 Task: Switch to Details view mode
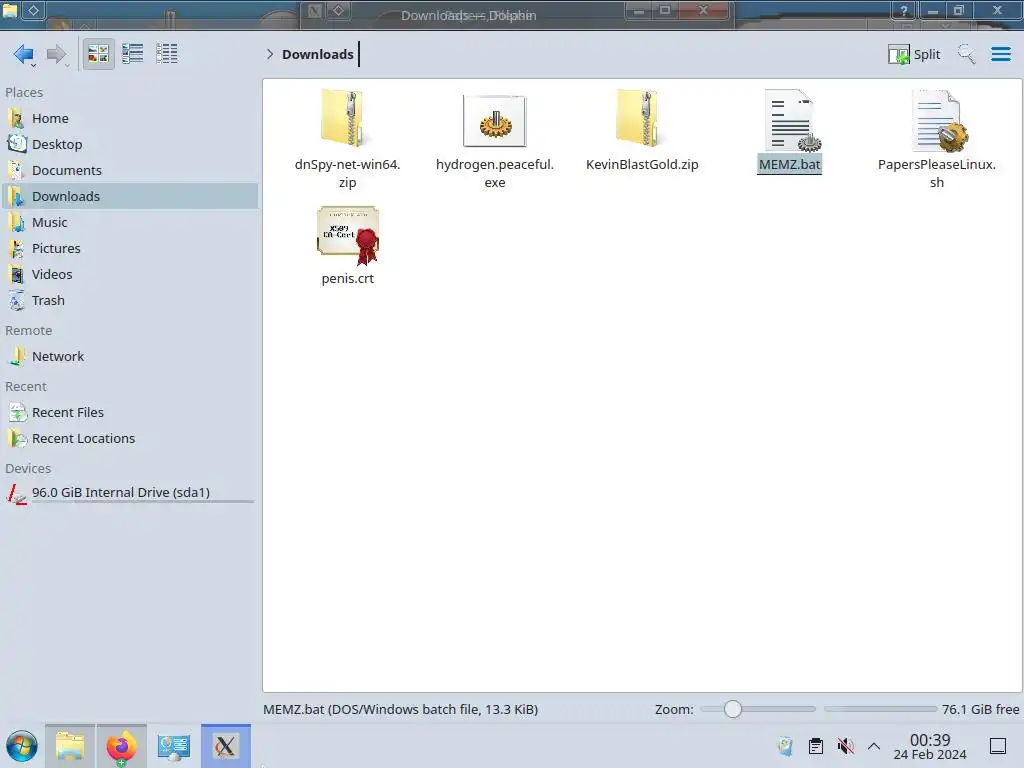[167, 54]
